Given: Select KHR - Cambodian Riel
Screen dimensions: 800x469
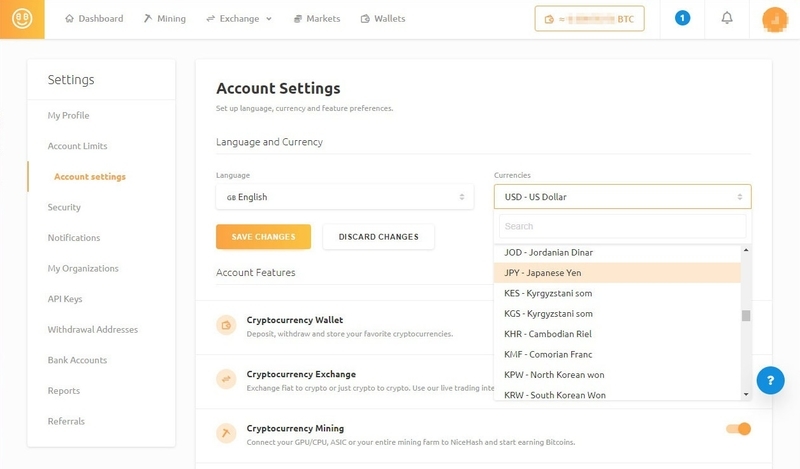Looking at the screenshot, I should click(x=617, y=334).
